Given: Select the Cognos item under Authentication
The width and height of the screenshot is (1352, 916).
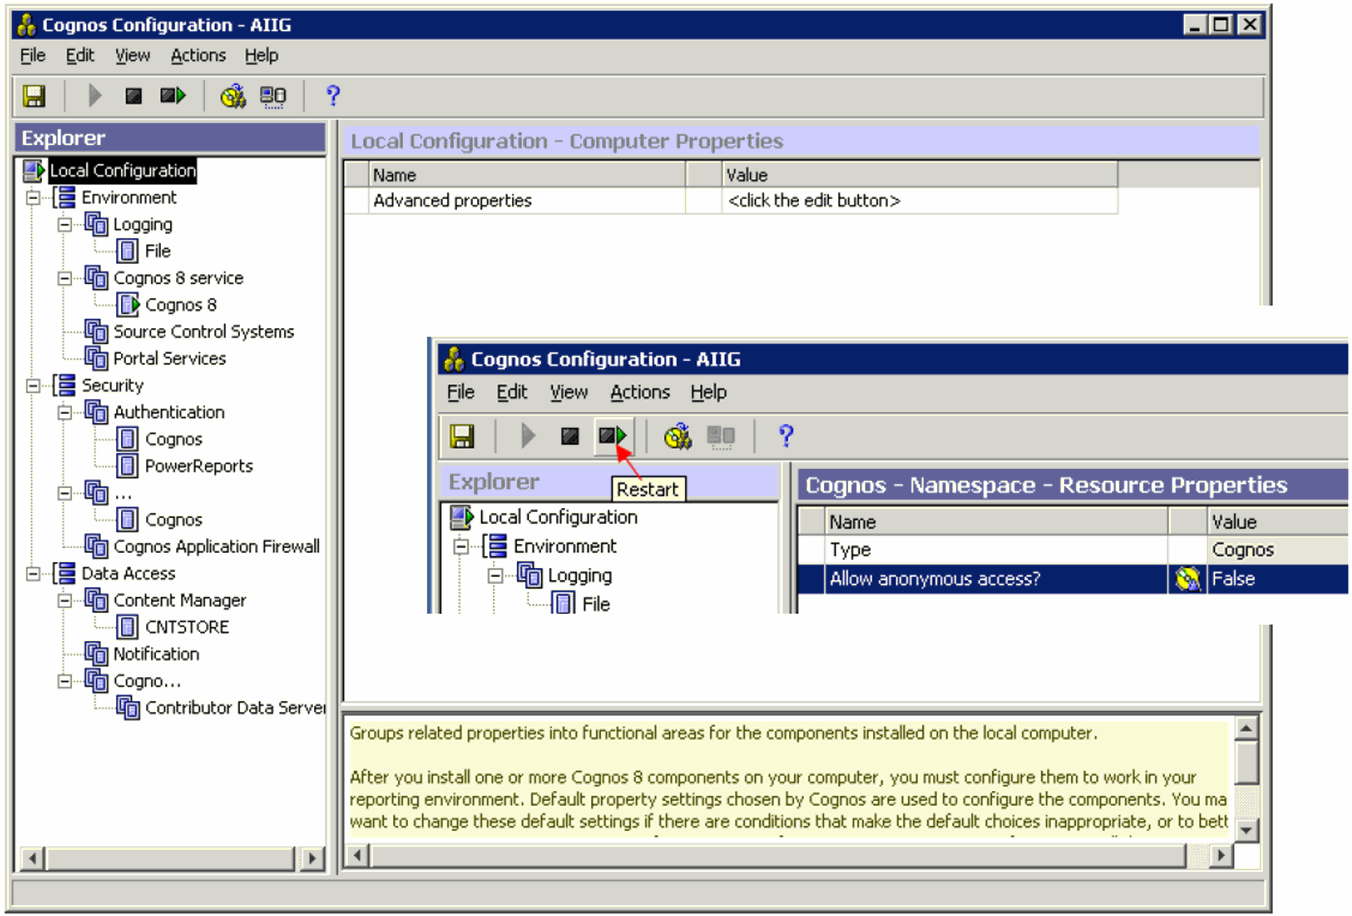Looking at the screenshot, I should click(174, 439).
